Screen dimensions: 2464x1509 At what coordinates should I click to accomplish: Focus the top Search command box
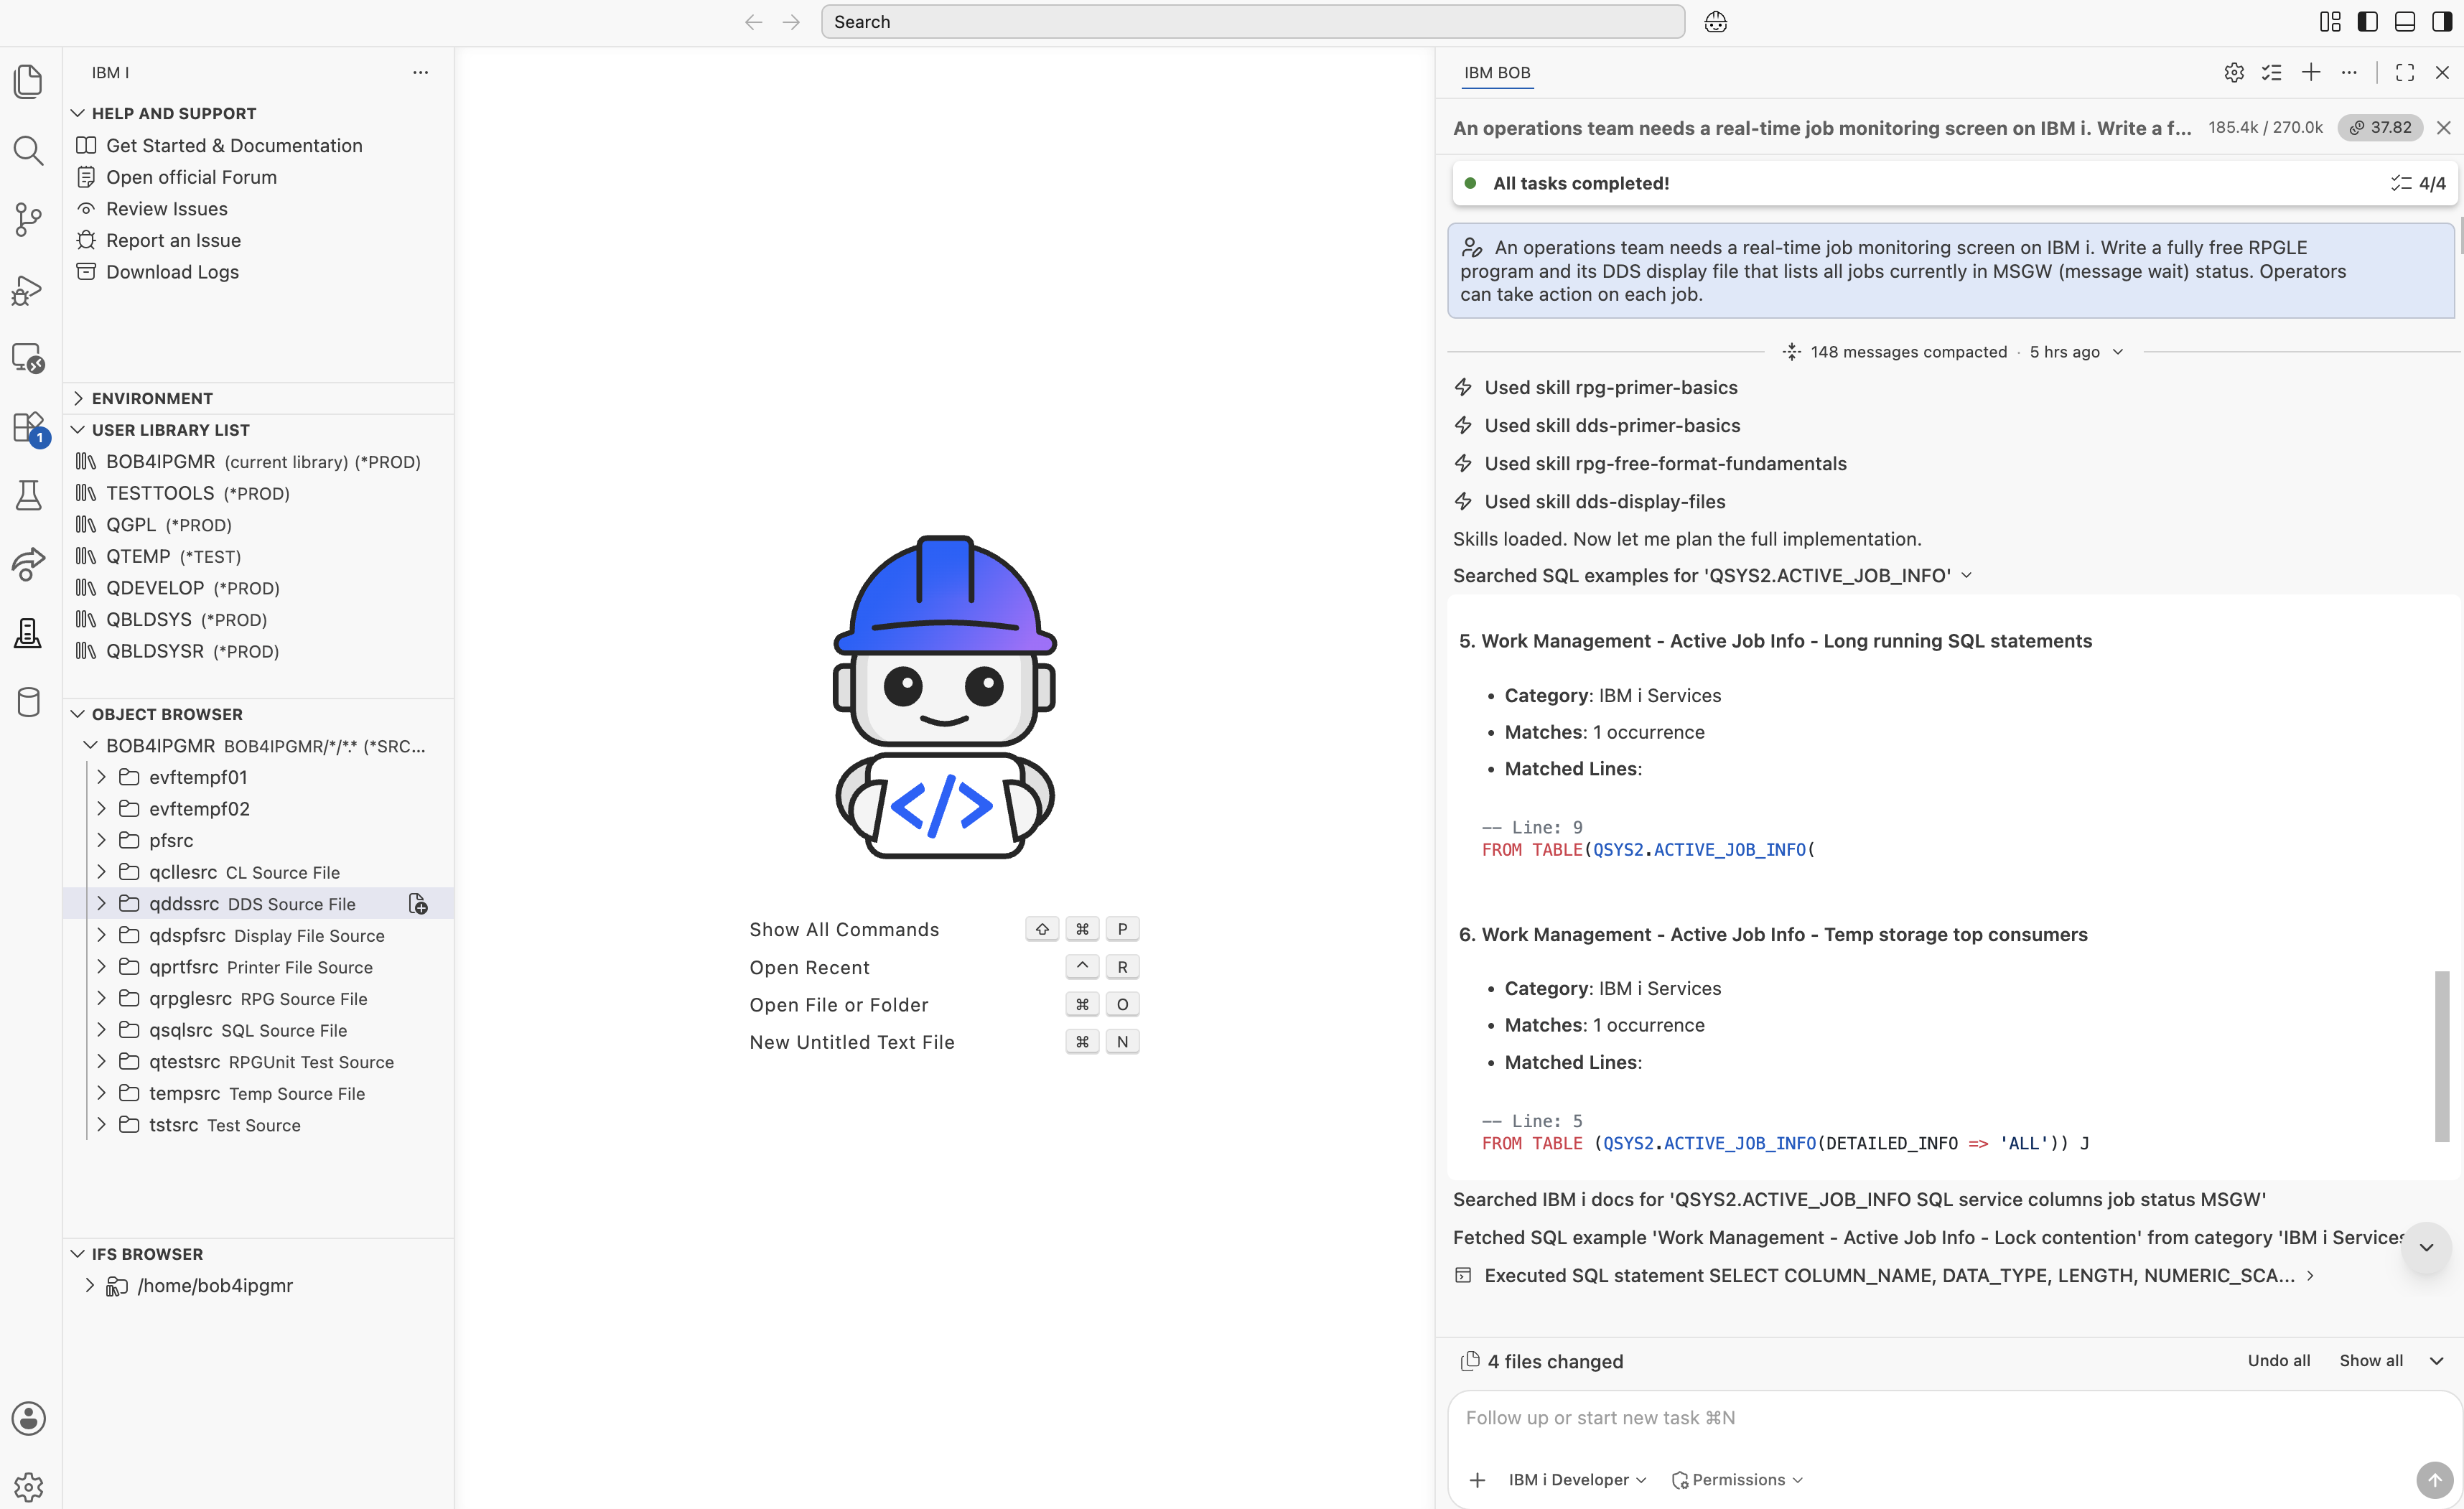coord(1252,22)
